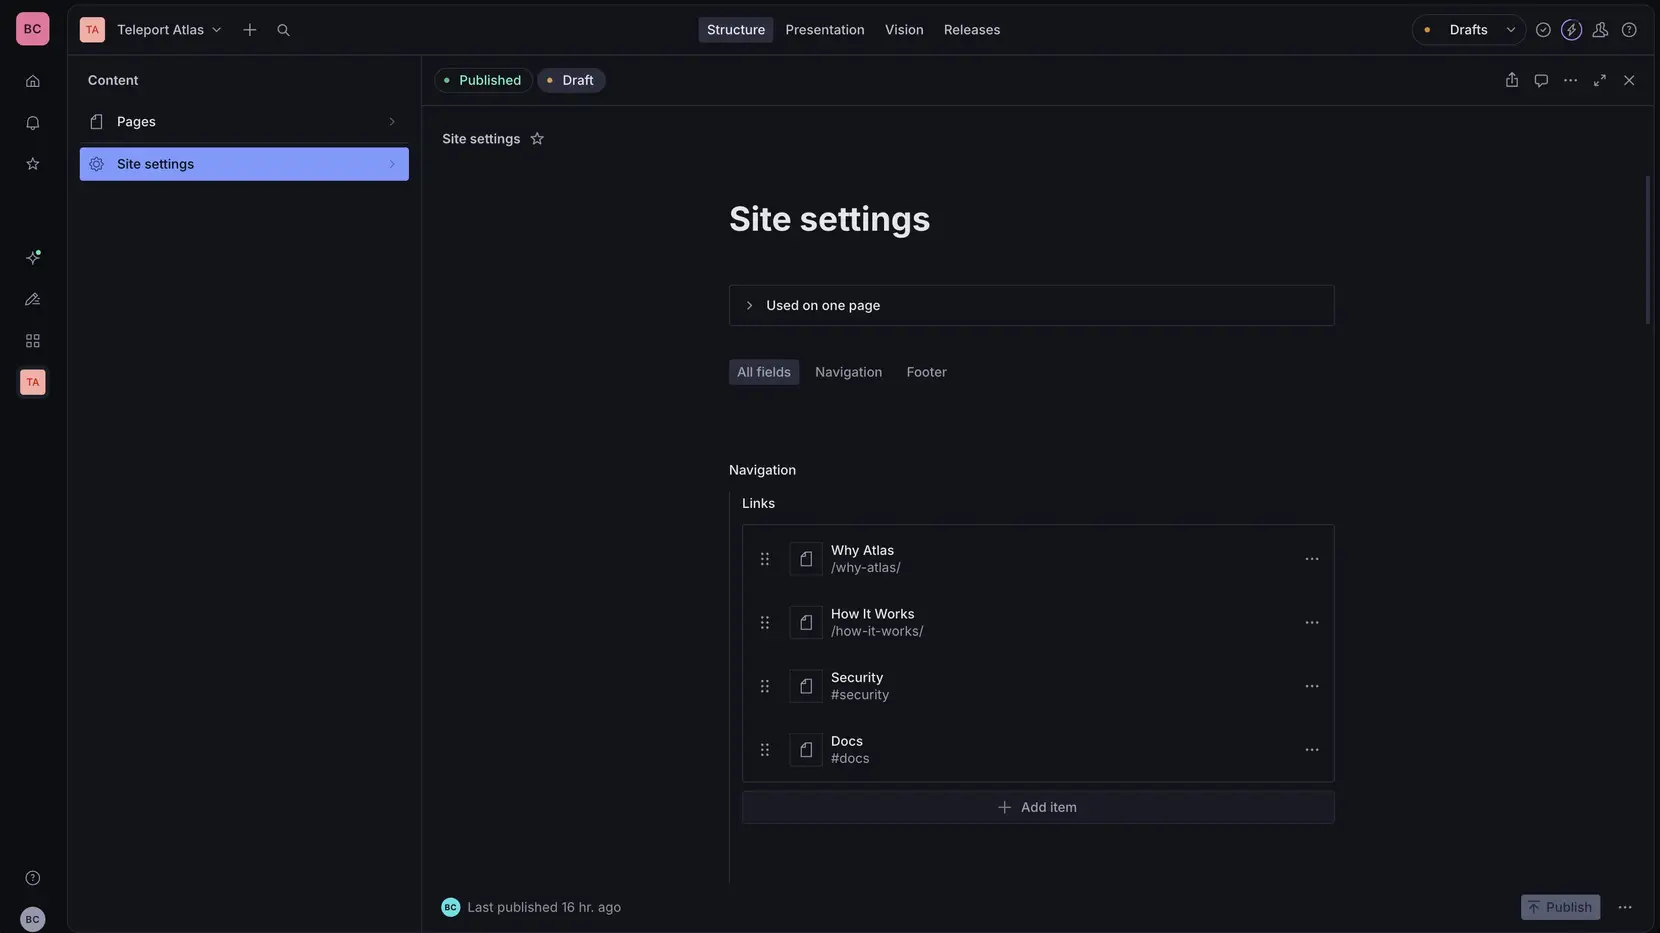1660x933 pixels.
Task: Select the TA project tile in sidebar
Action: coord(33,382)
